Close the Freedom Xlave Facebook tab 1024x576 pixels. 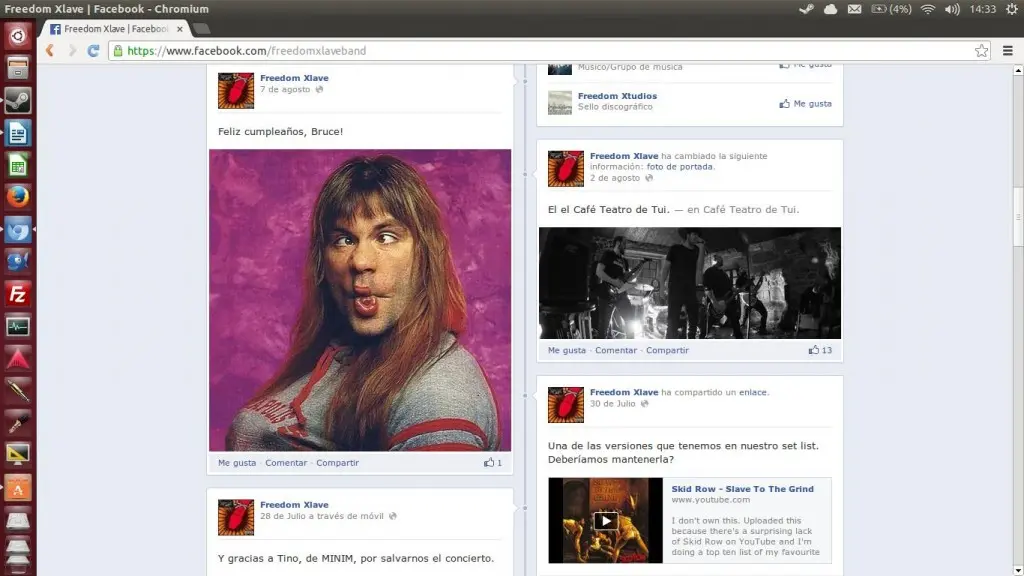pos(180,29)
